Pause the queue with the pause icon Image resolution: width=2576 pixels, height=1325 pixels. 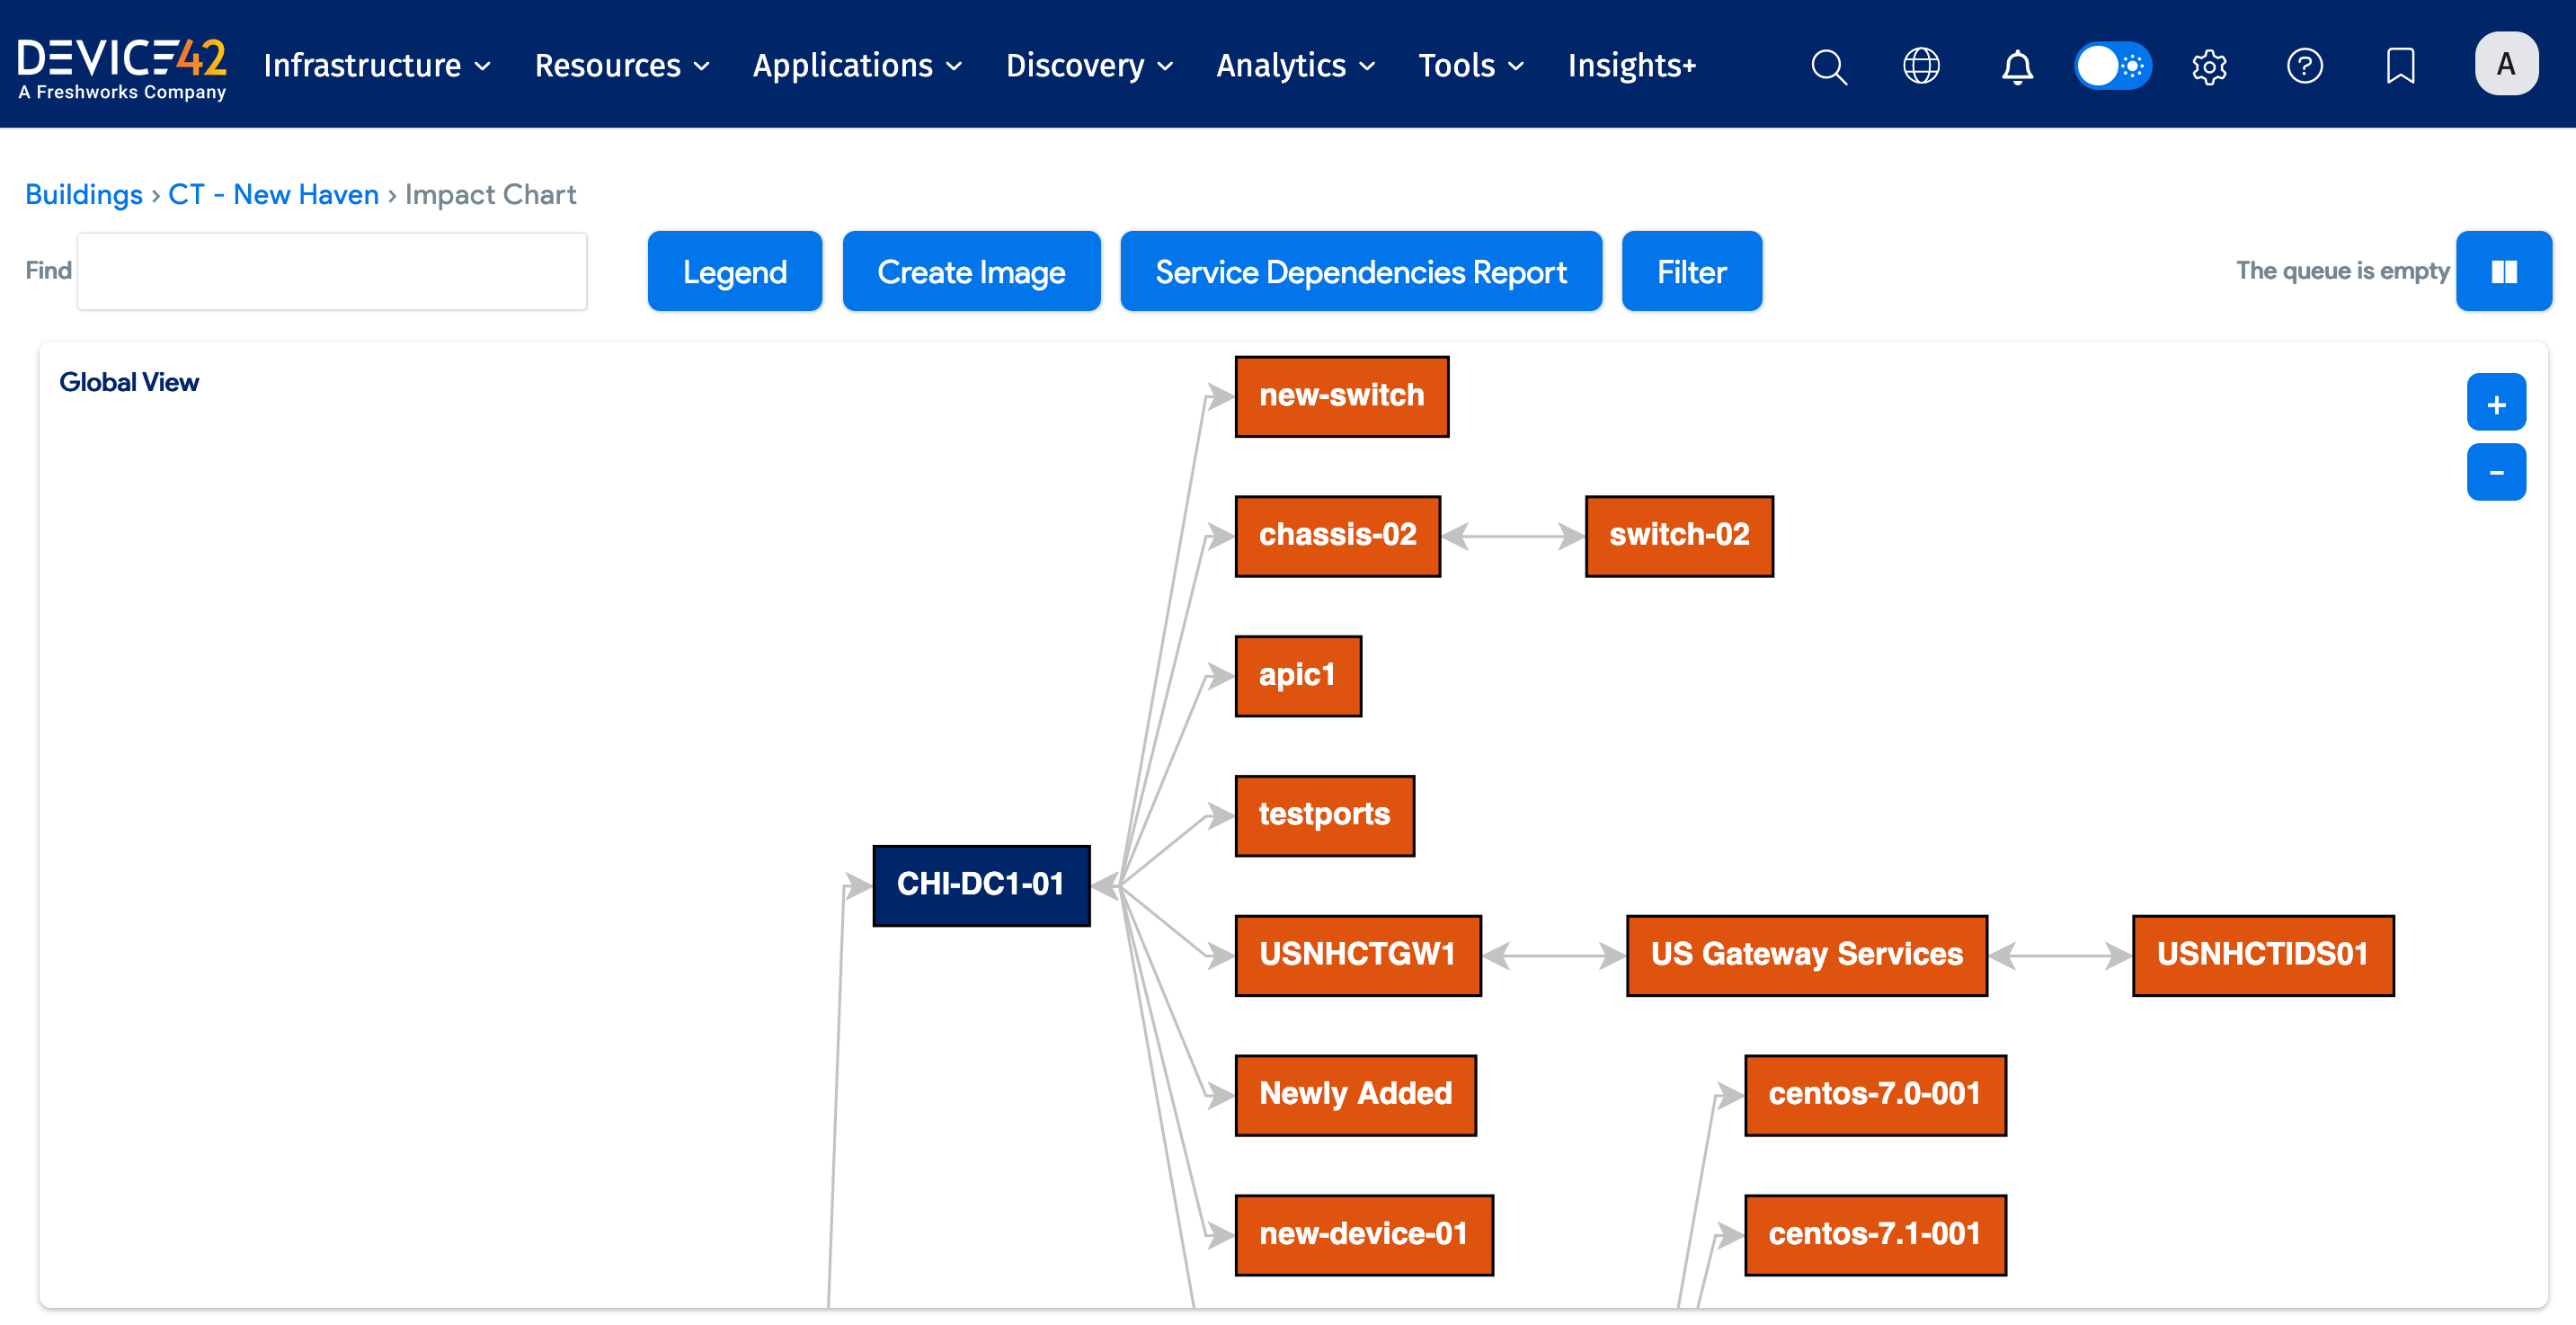coord(2503,271)
